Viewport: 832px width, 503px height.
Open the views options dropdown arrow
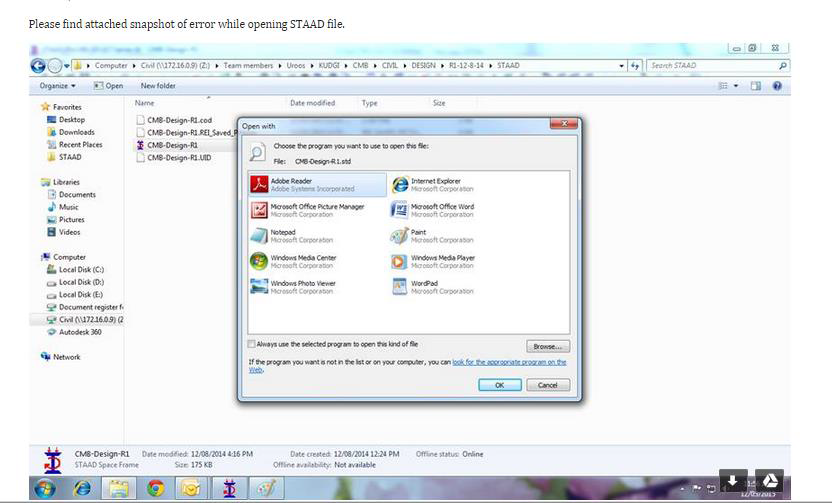click(x=736, y=86)
